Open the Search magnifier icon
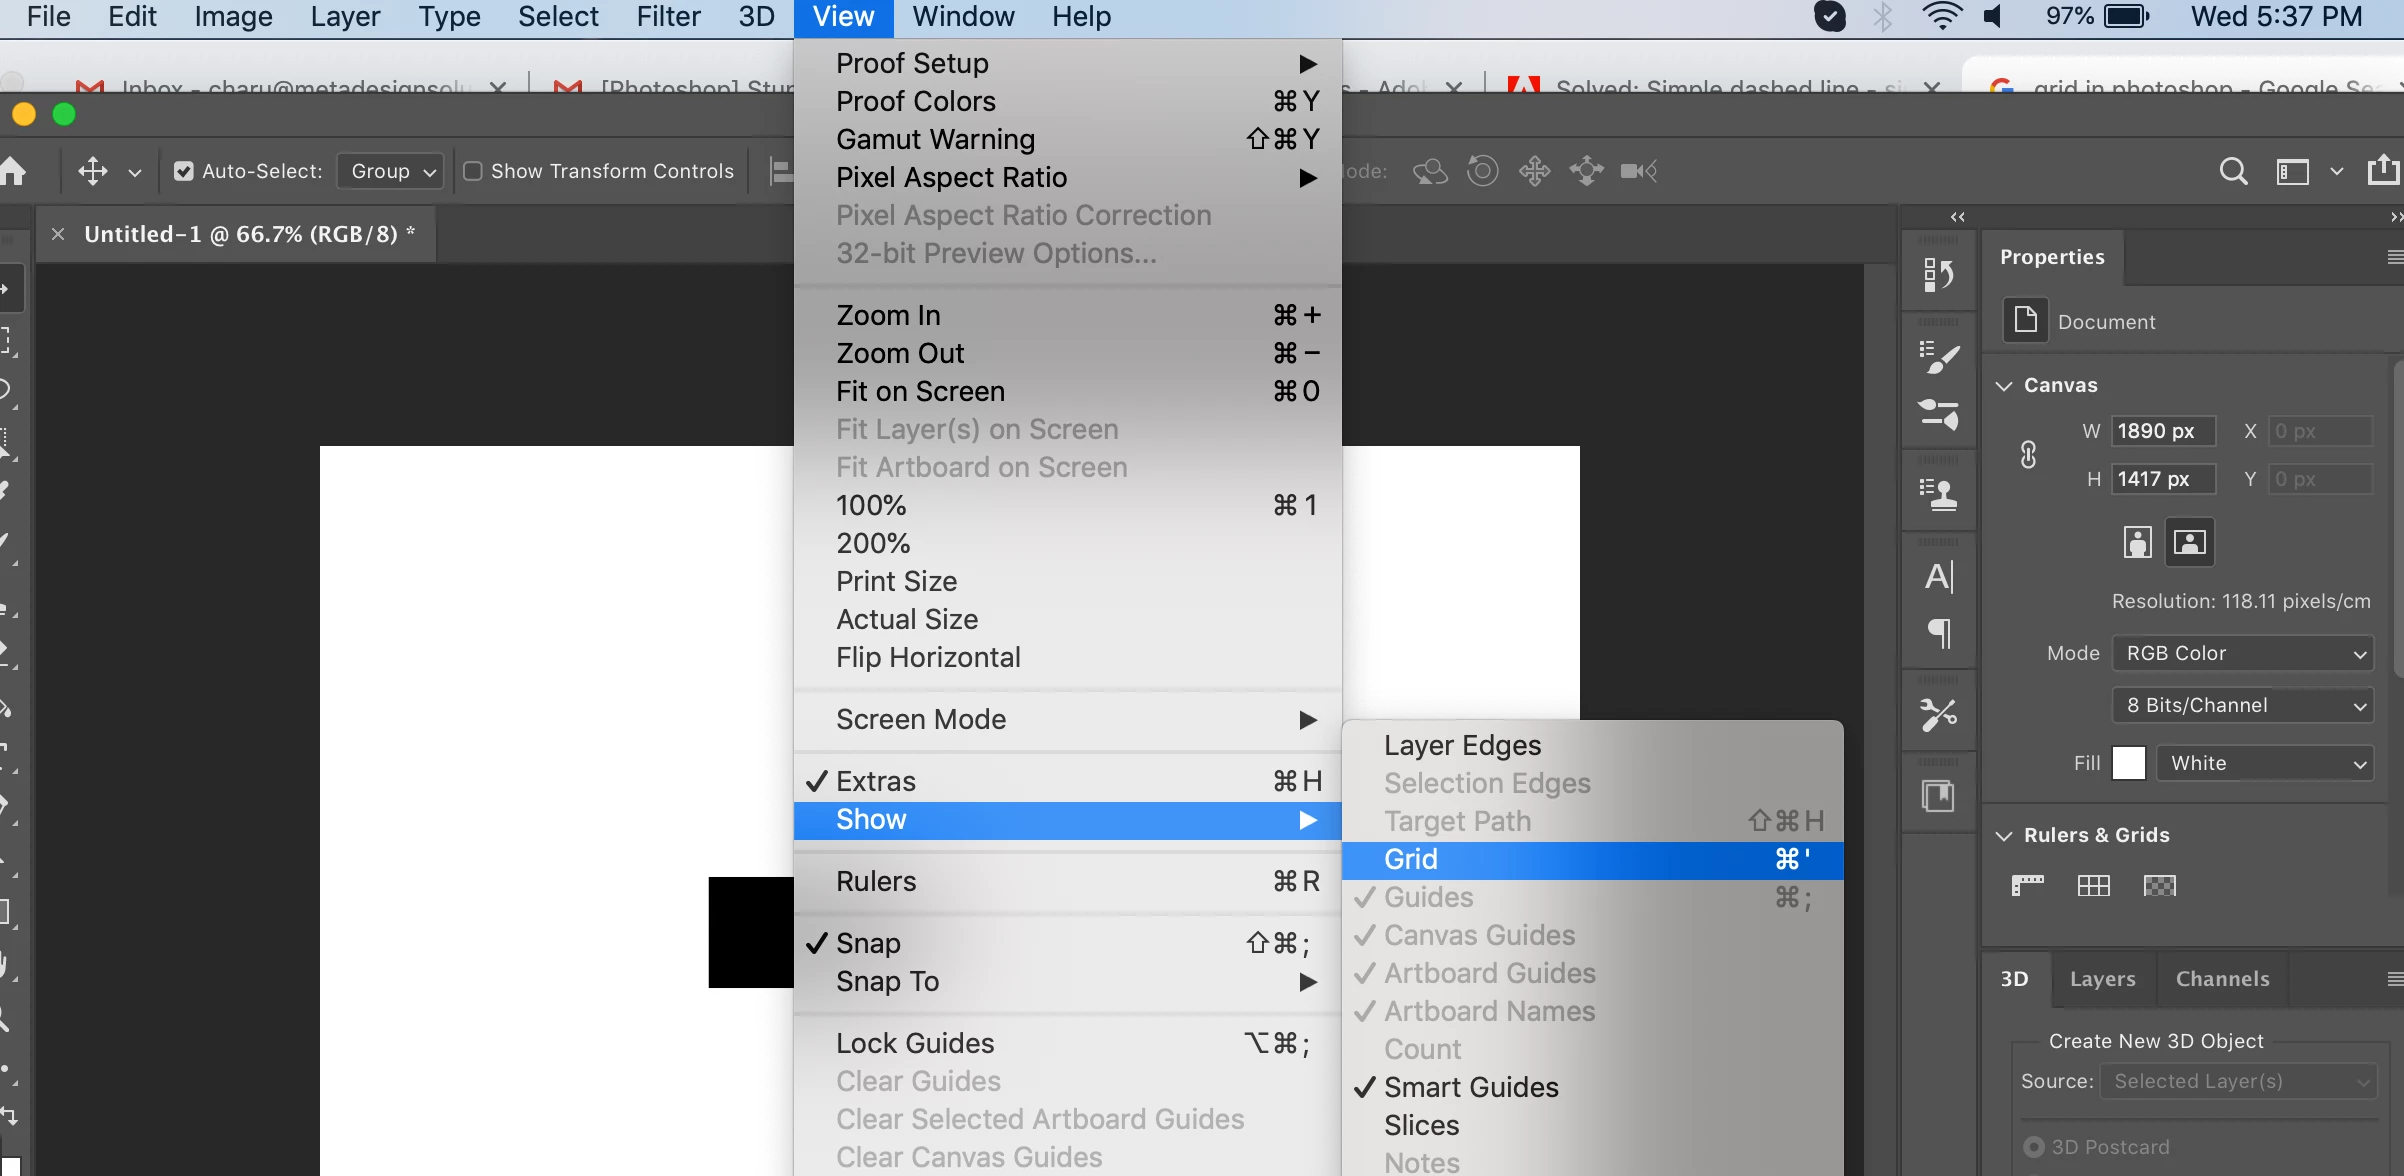Image resolution: width=2404 pixels, height=1176 pixels. [x=2233, y=171]
